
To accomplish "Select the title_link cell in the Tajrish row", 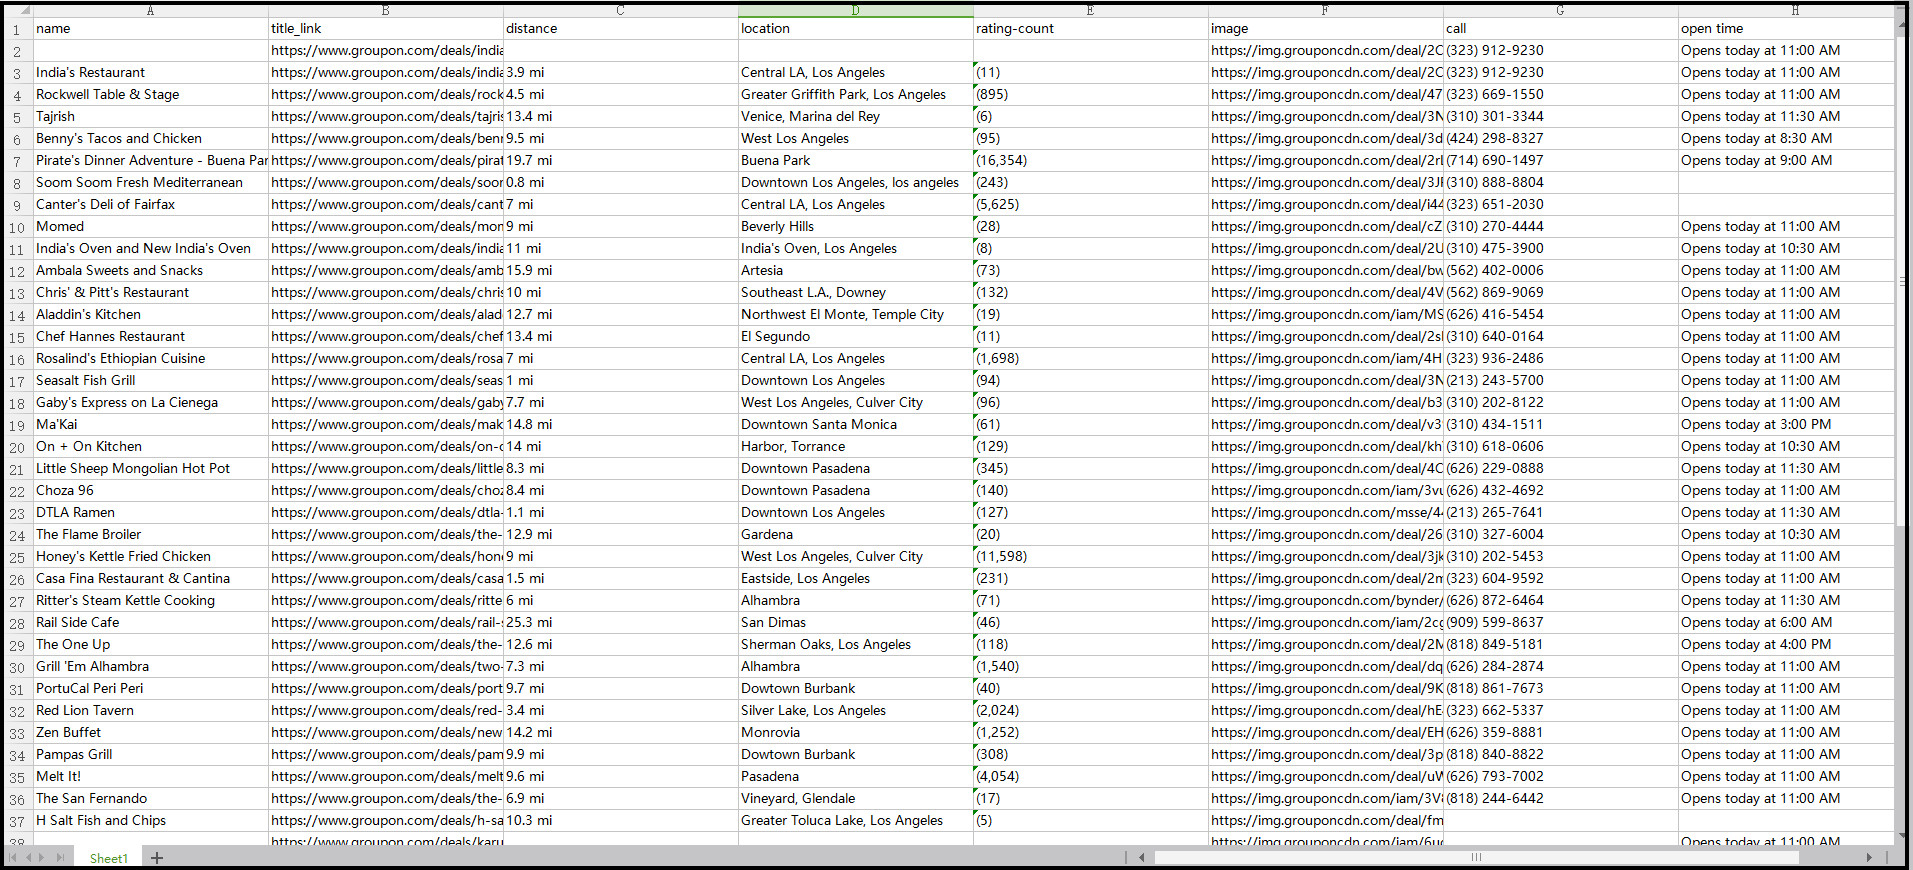I will click(x=385, y=117).
